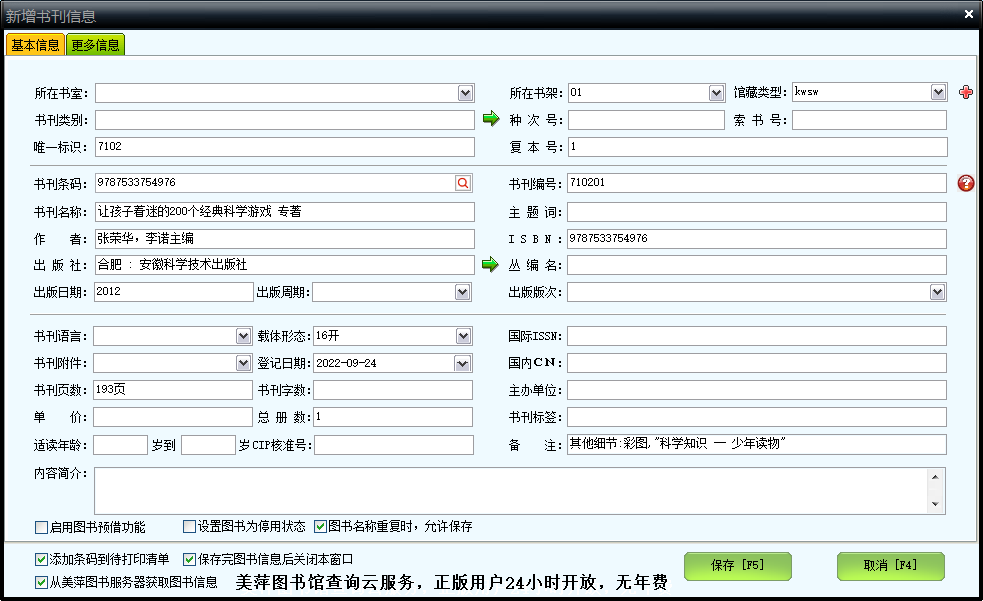983x601 pixels.
Task: Open the 馆藏类型 dropdown list
Action: tap(938, 92)
